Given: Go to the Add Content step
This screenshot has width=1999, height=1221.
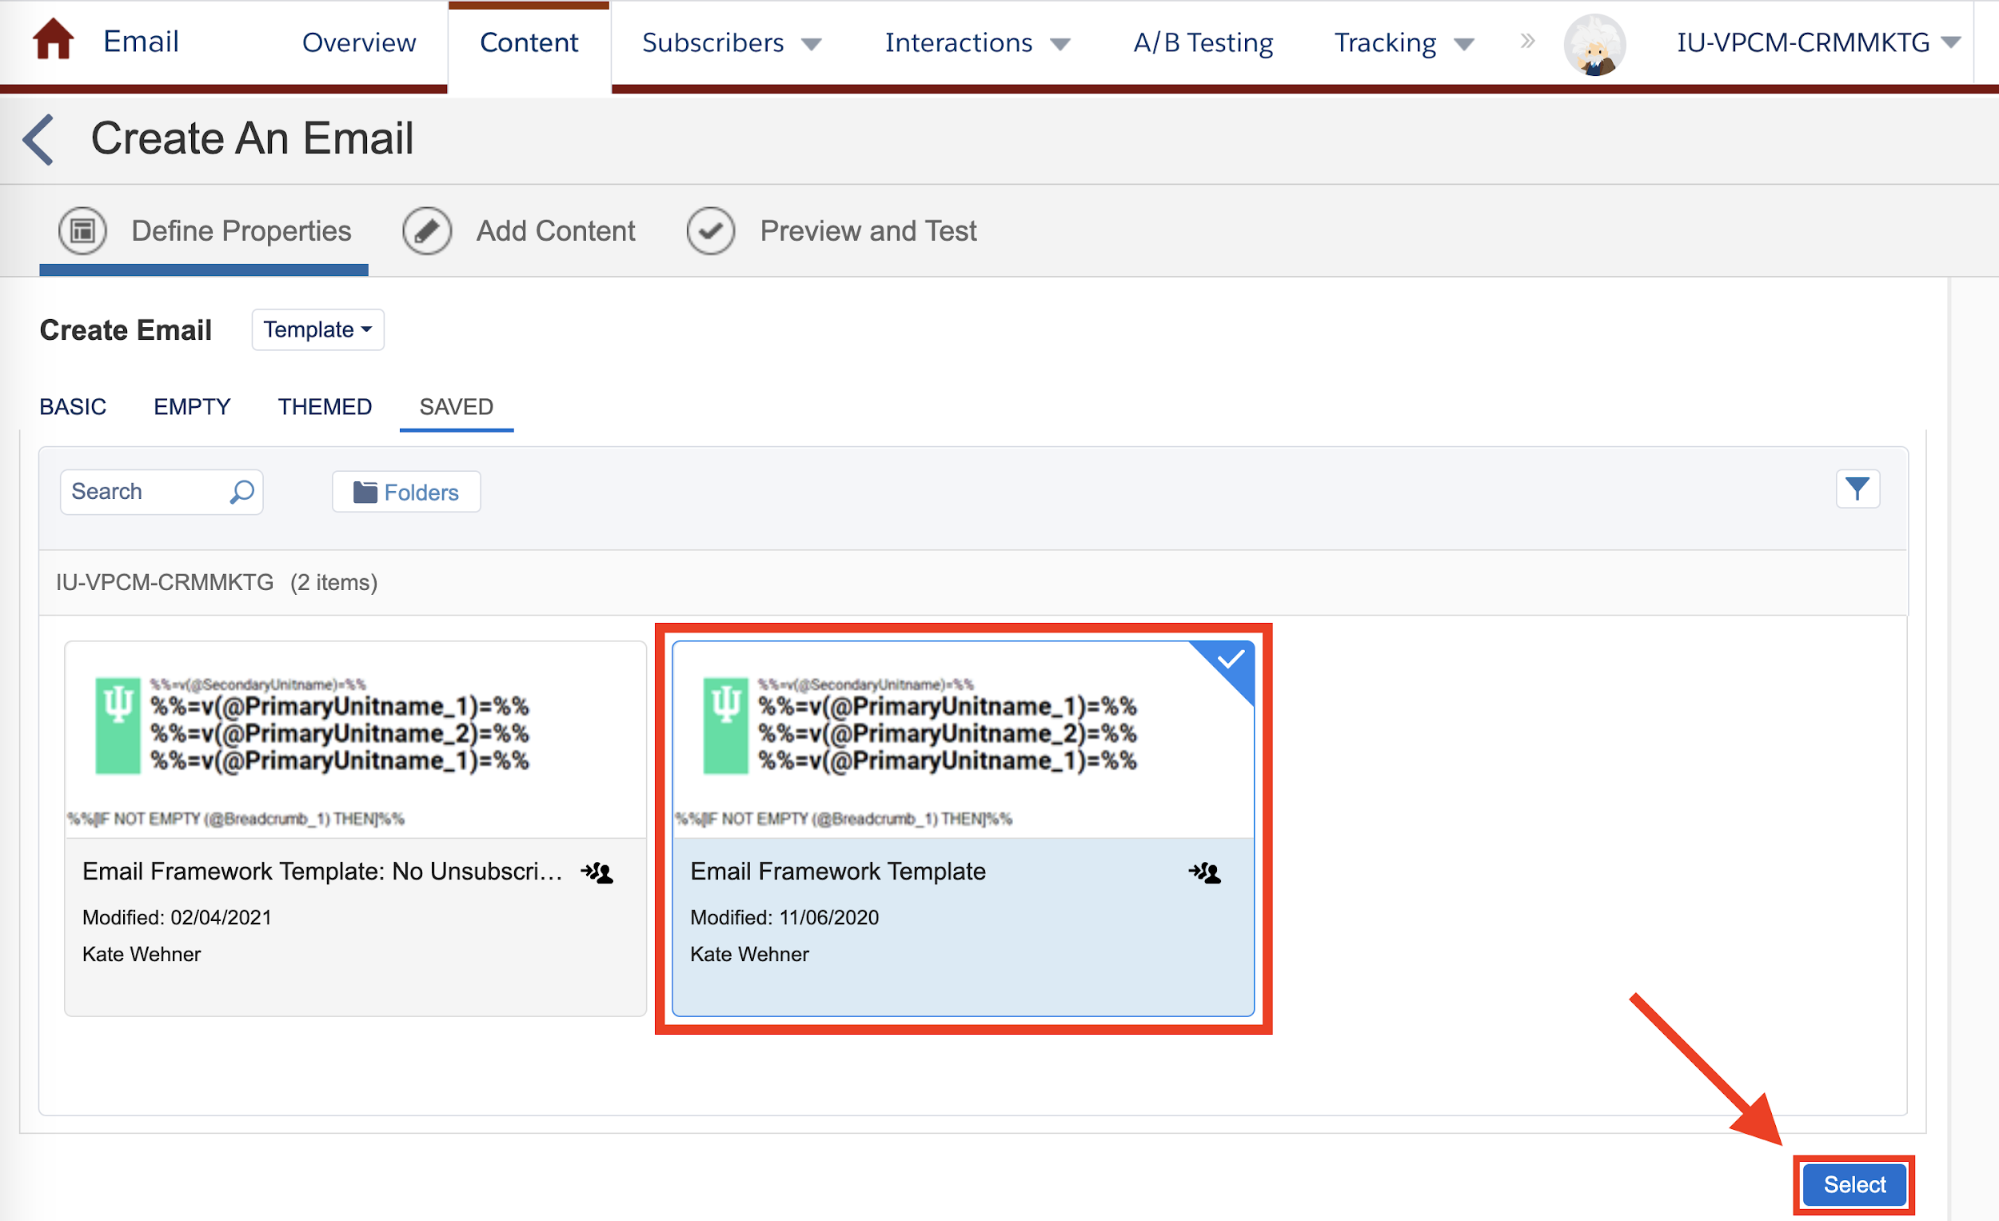Looking at the screenshot, I should (x=555, y=231).
